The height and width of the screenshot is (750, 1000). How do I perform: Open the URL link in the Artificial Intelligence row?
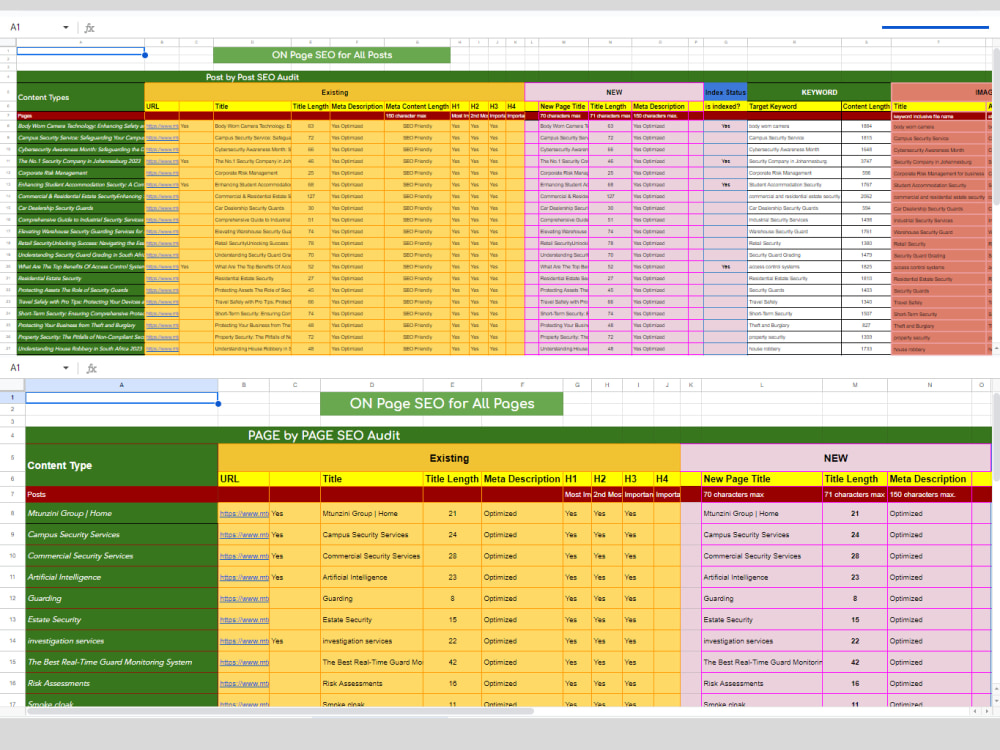tap(244, 577)
